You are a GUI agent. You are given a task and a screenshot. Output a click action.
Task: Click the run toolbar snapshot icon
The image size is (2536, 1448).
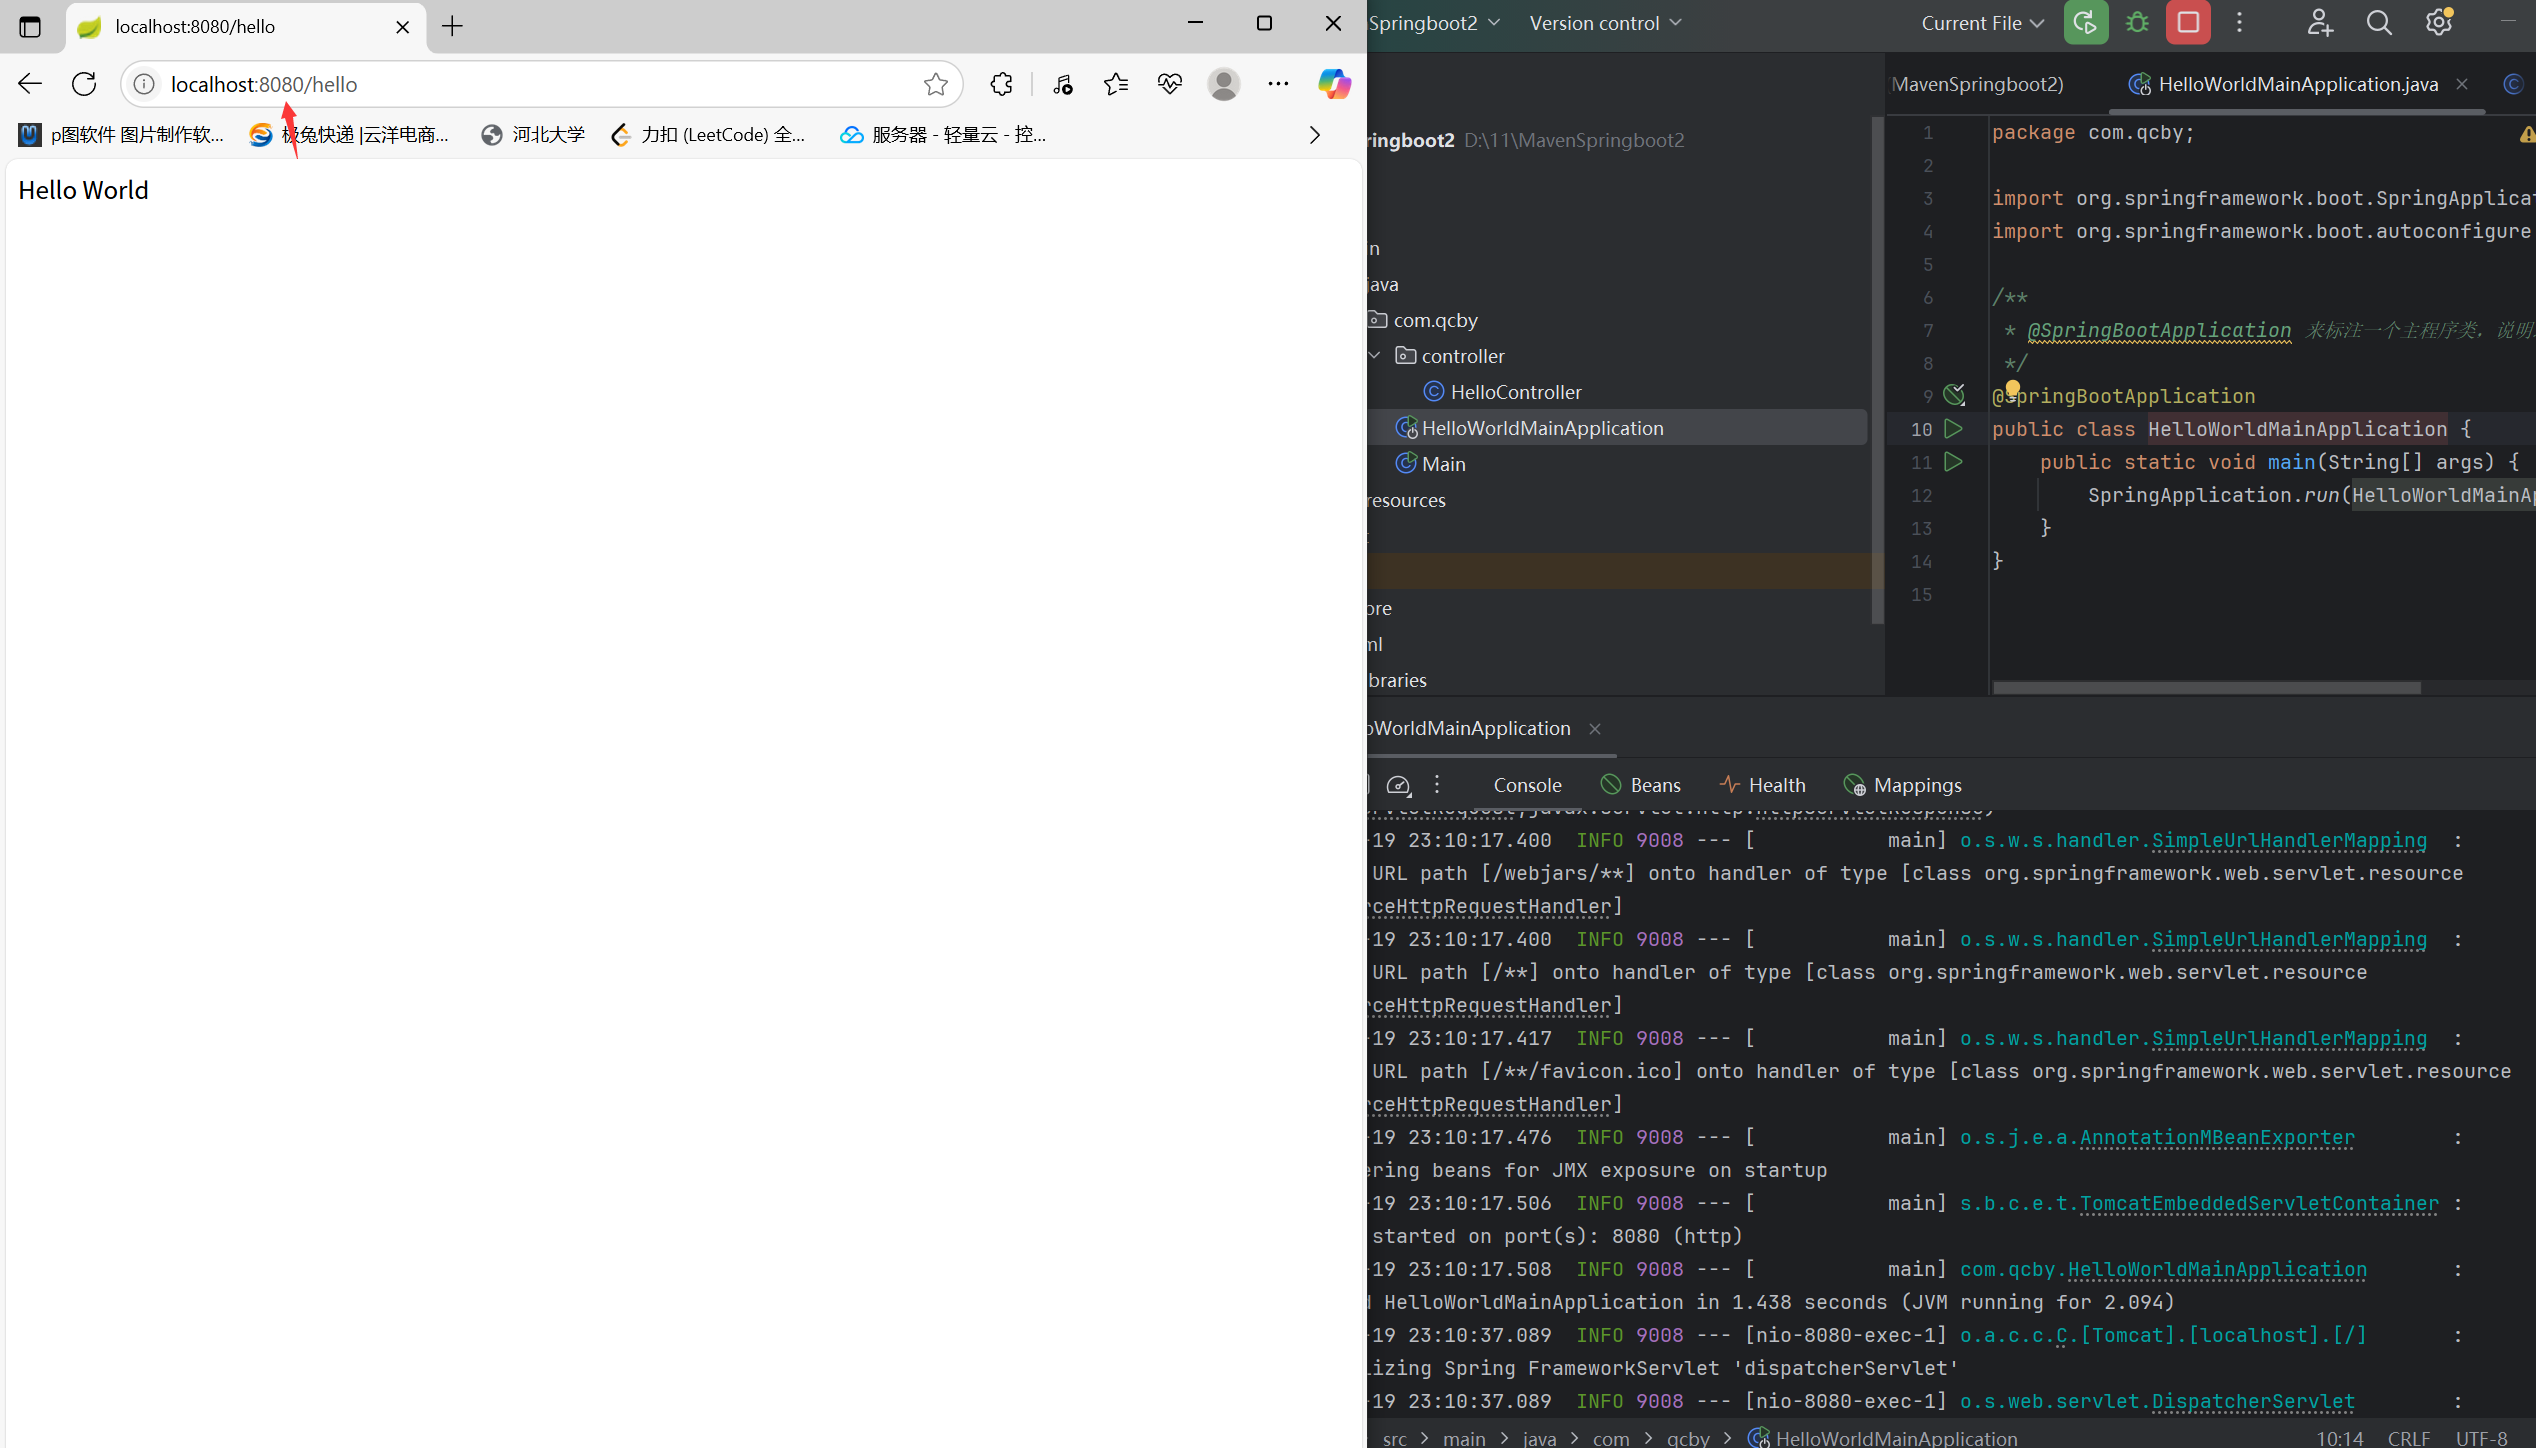pos(1398,785)
